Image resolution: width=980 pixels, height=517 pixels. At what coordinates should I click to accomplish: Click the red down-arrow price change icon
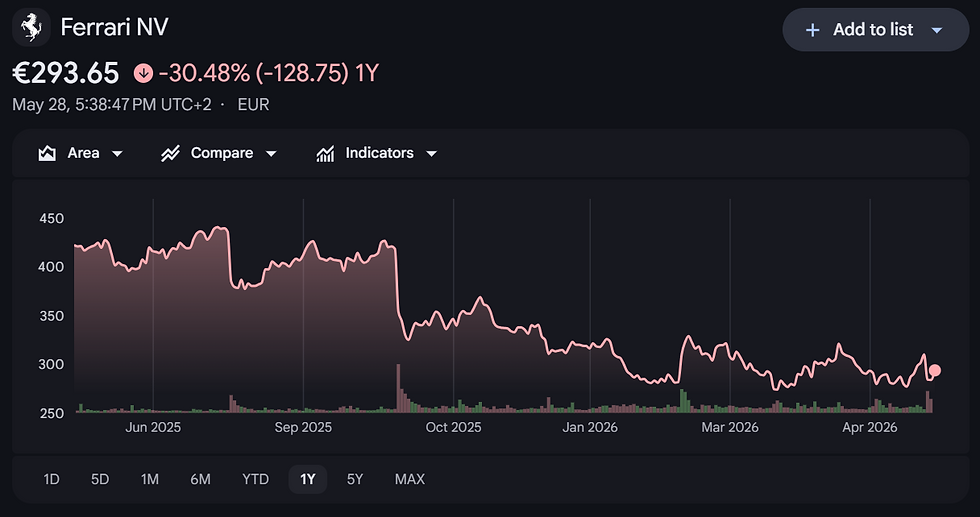click(143, 74)
